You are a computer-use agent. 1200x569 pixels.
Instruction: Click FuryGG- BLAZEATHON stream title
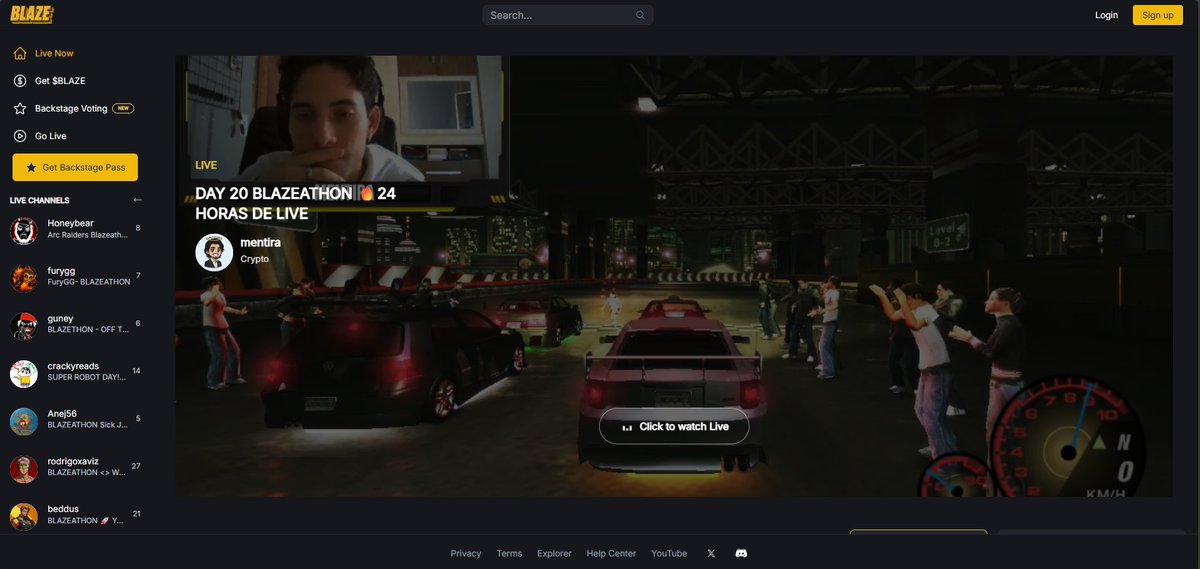pyautogui.click(x=89, y=282)
